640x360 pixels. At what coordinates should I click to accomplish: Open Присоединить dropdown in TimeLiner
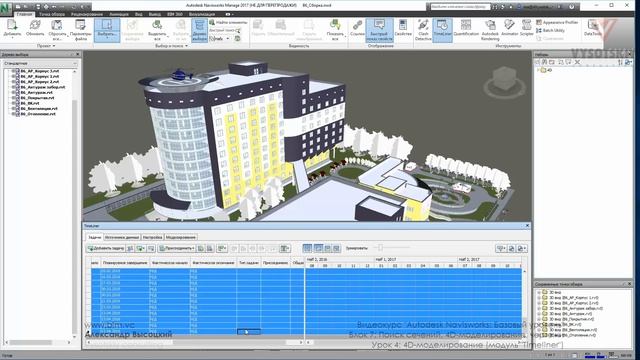pyautogui.click(x=177, y=248)
